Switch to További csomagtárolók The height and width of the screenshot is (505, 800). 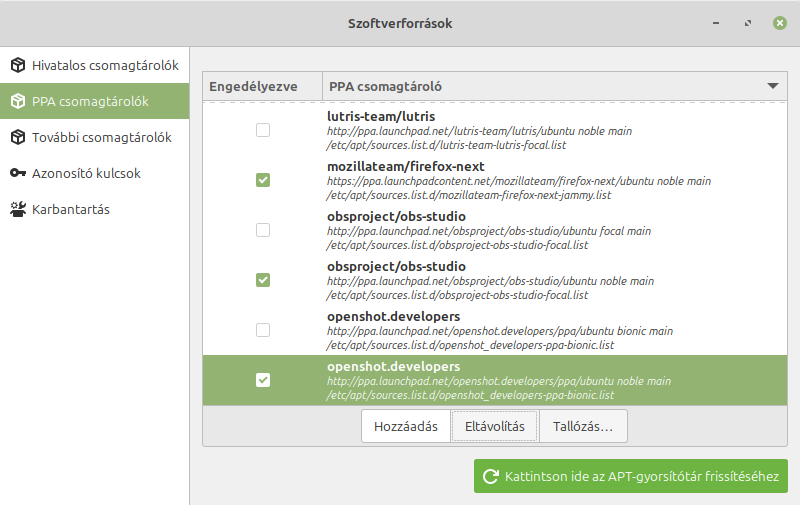coord(94,137)
